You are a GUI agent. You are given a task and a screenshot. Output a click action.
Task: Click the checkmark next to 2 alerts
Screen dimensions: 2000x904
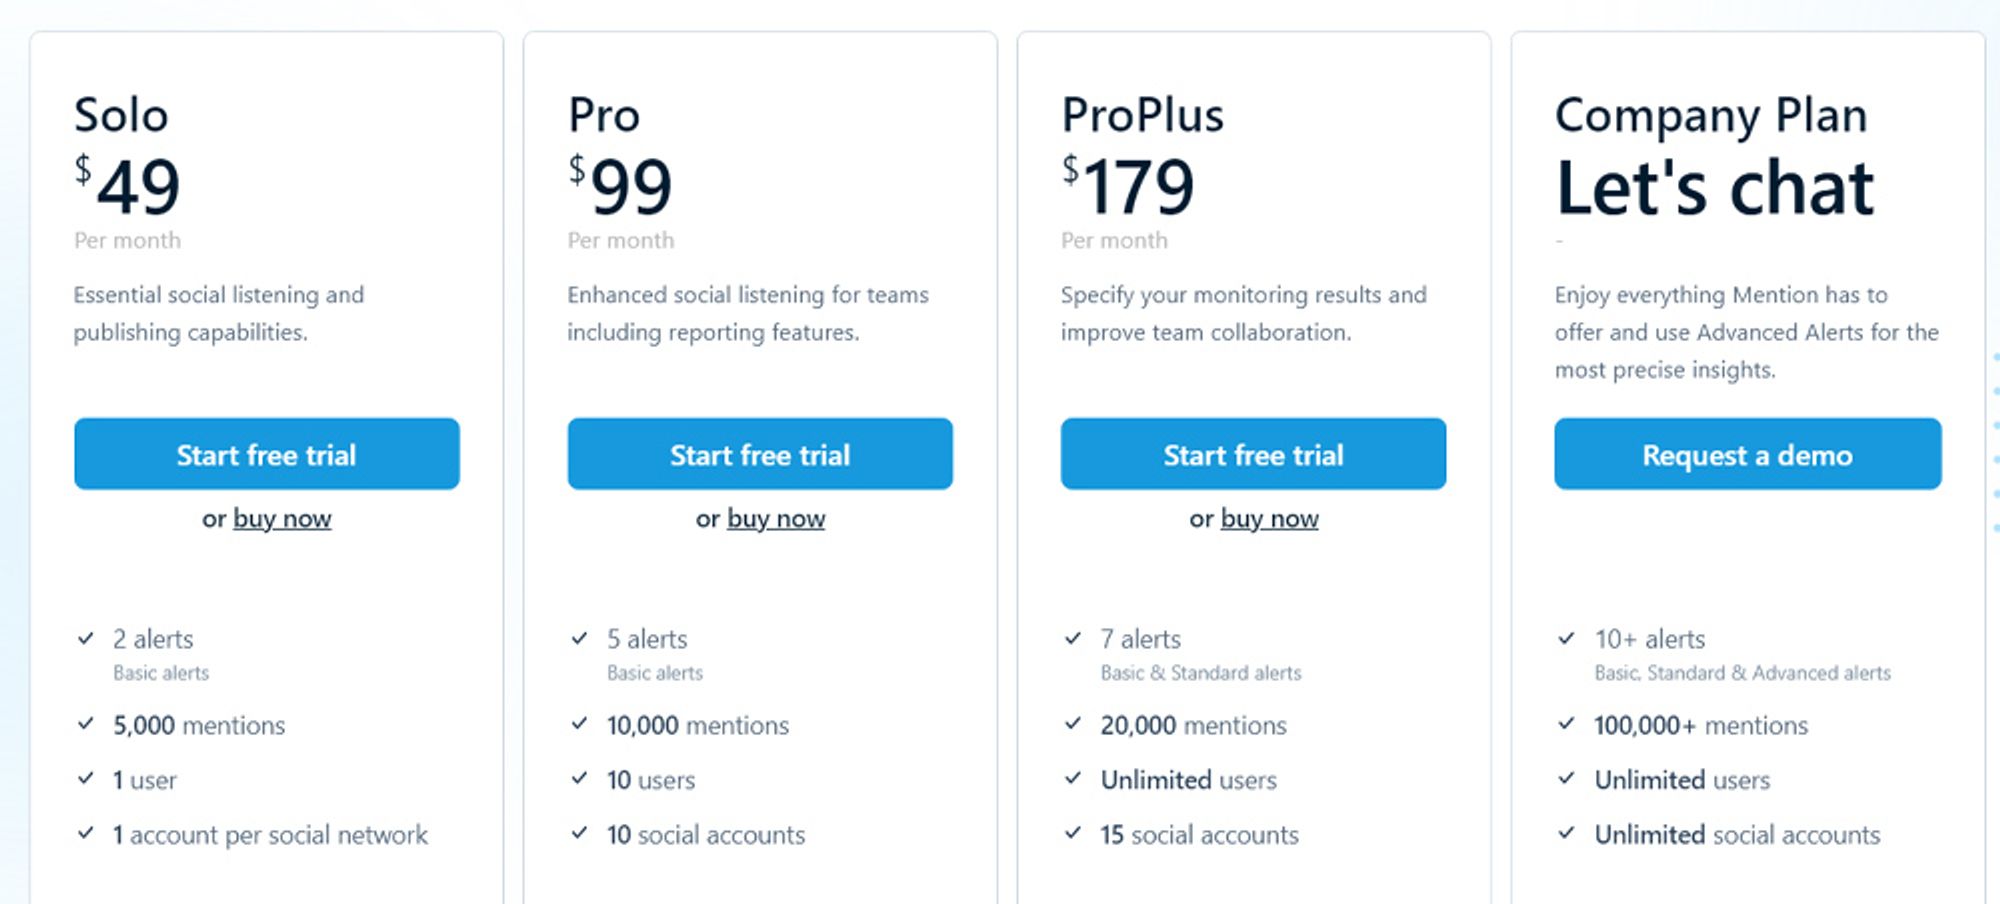pyautogui.click(x=86, y=638)
